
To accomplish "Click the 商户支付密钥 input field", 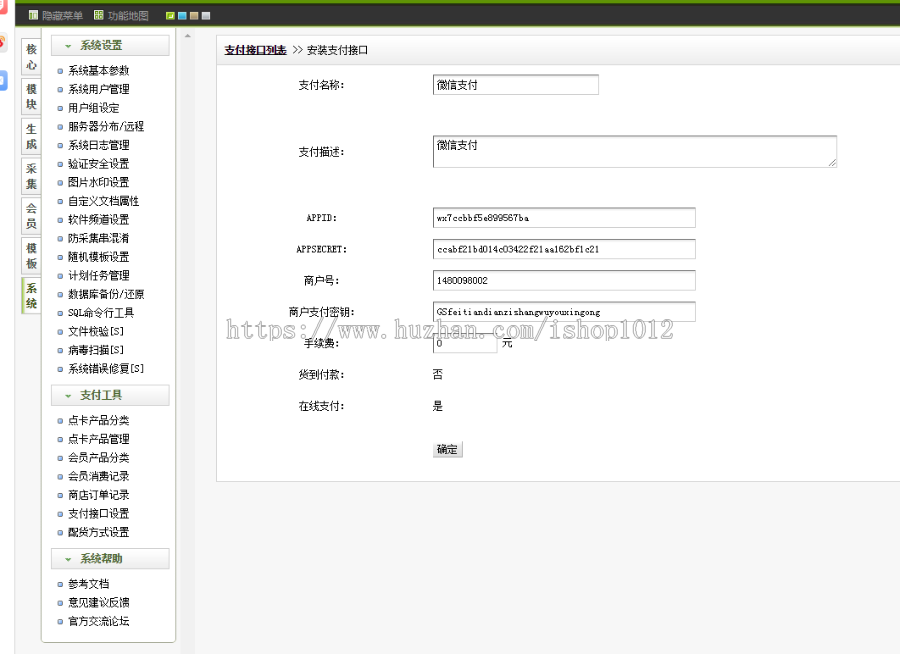I will pyautogui.click(x=564, y=312).
